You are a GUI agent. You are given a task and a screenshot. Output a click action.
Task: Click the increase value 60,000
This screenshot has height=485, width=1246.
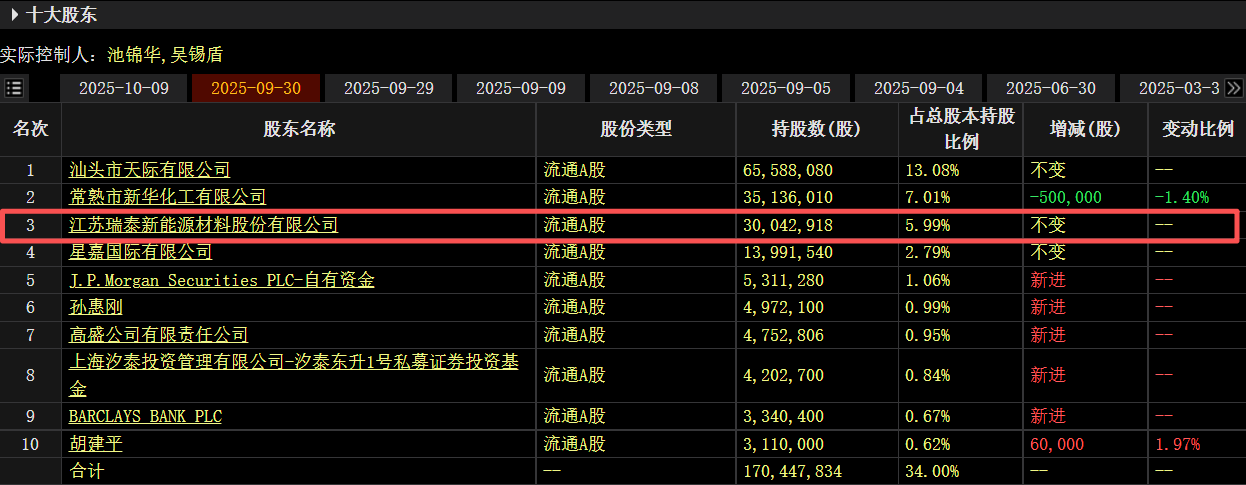(1056, 444)
